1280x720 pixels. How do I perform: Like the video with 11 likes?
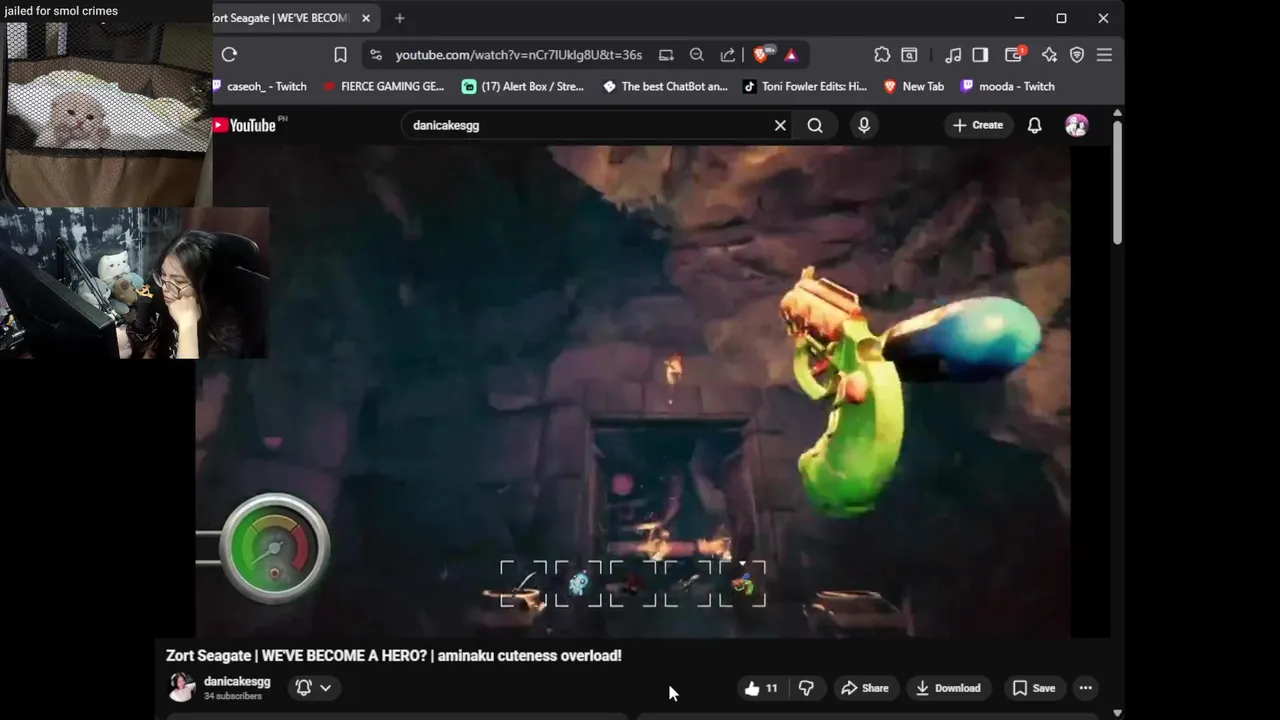762,688
